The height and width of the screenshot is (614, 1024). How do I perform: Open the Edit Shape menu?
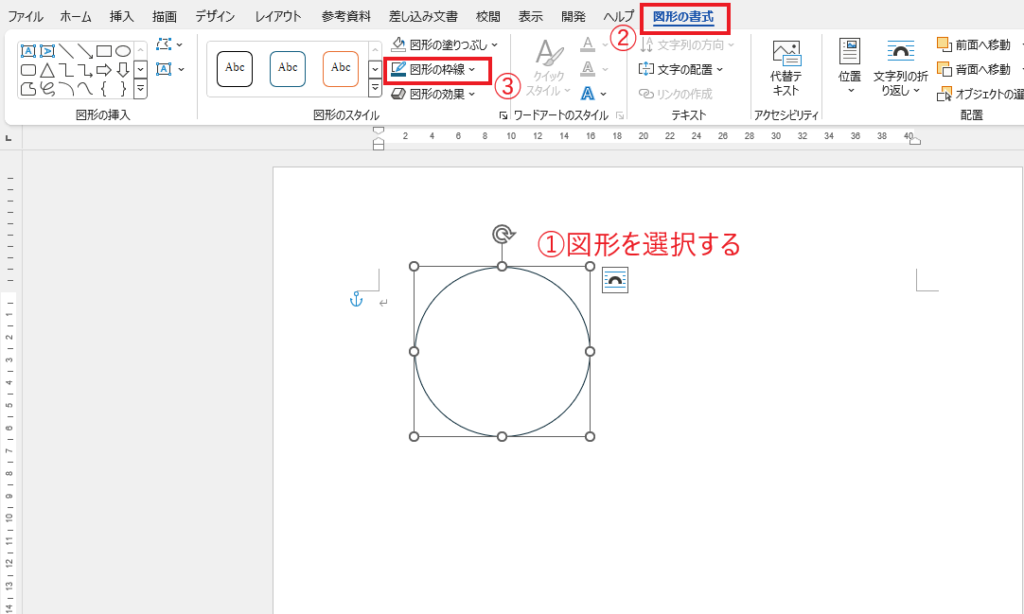pyautogui.click(x=169, y=44)
